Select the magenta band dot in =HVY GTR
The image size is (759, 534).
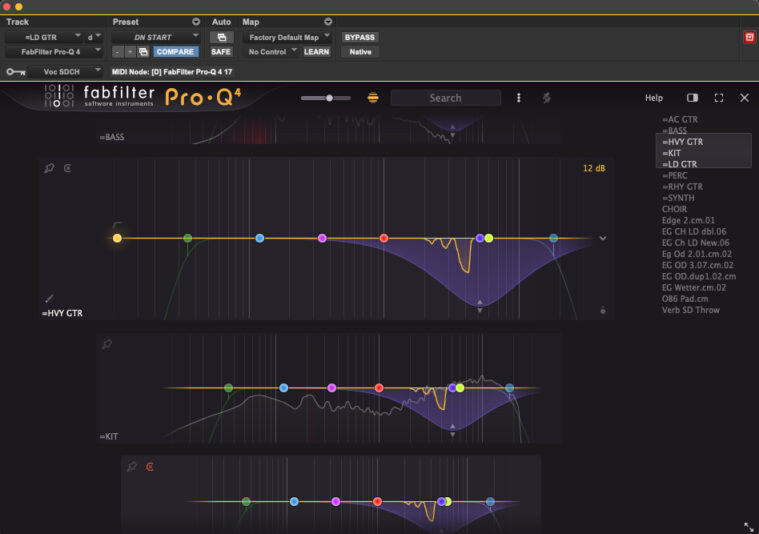click(x=322, y=238)
